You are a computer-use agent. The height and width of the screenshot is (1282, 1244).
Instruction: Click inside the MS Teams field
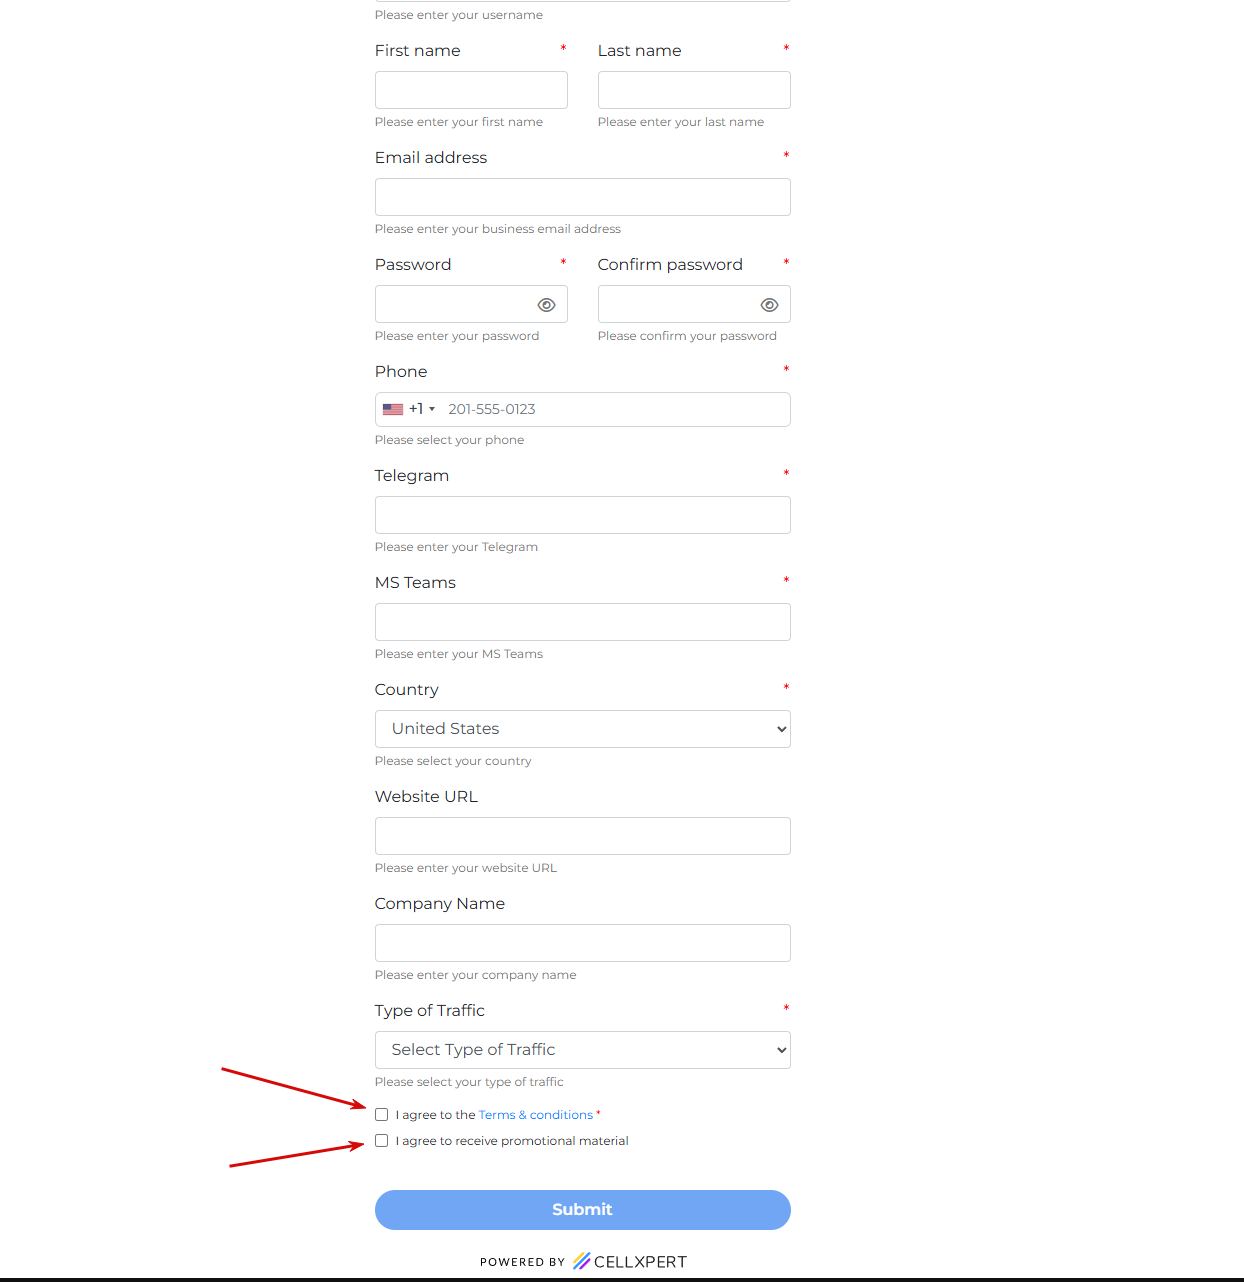pos(582,622)
